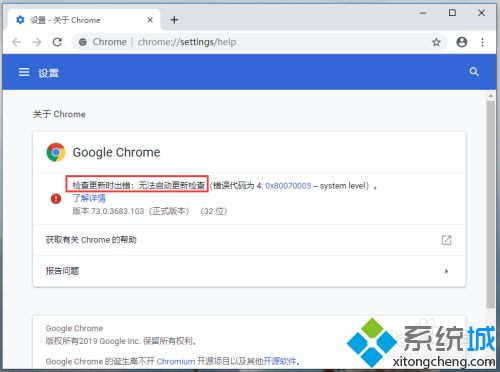Close the 设置 - 关于 Chrome tab

(x=150, y=20)
